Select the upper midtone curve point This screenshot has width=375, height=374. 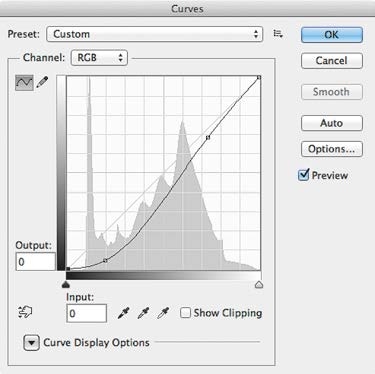[208, 137]
